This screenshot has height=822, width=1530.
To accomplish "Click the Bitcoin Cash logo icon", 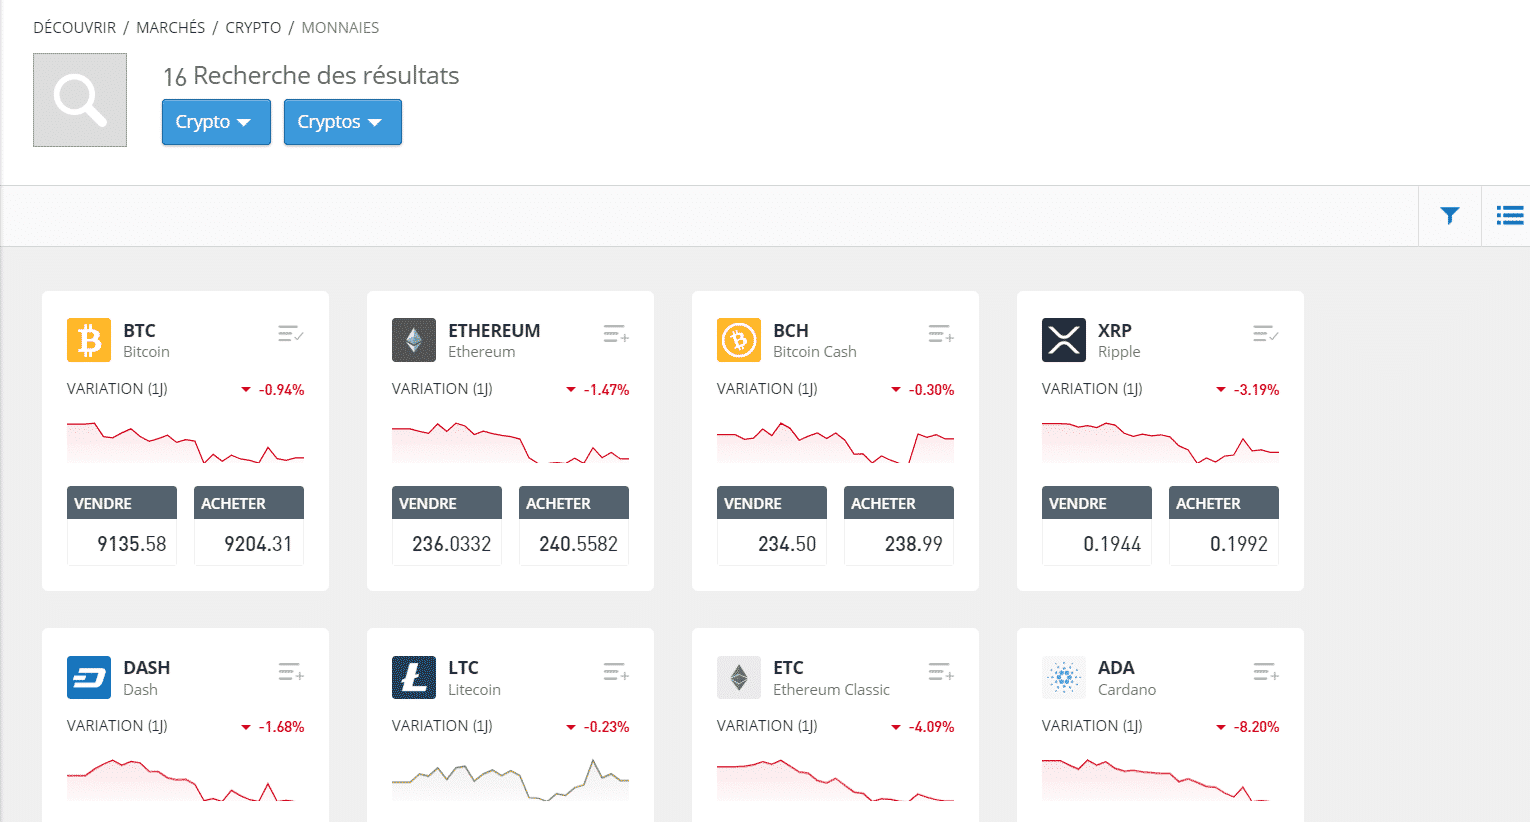I will 739,340.
